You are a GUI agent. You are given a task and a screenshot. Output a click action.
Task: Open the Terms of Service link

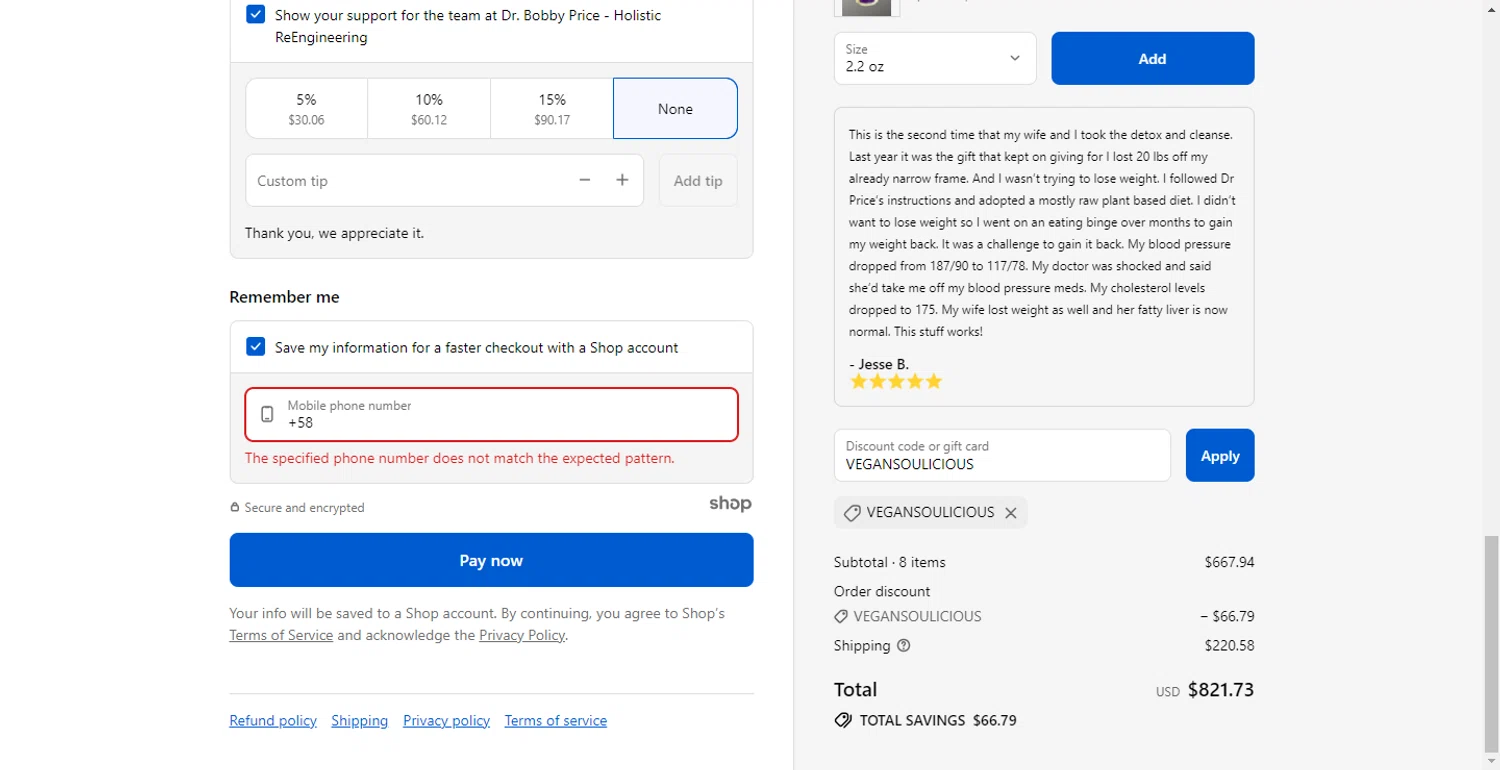281,635
